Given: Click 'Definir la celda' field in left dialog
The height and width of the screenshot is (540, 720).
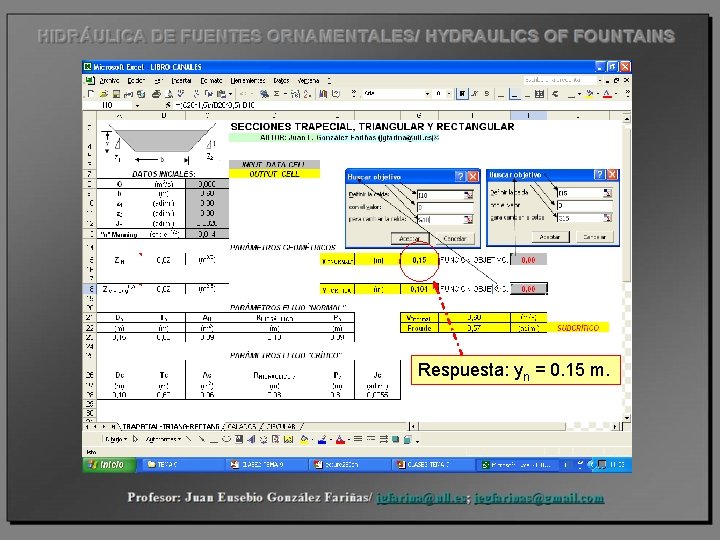Looking at the screenshot, I should 445,195.
